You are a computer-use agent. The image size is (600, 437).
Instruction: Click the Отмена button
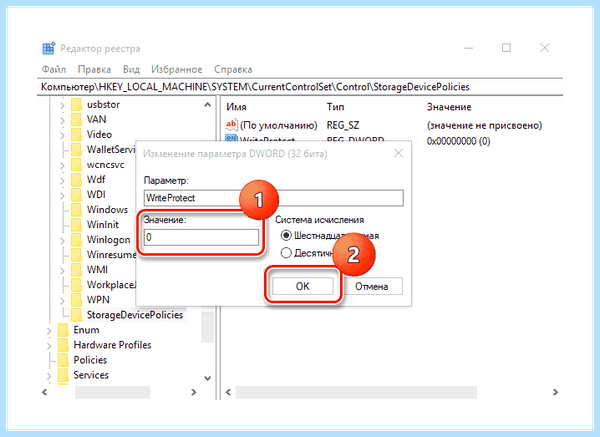click(x=372, y=286)
